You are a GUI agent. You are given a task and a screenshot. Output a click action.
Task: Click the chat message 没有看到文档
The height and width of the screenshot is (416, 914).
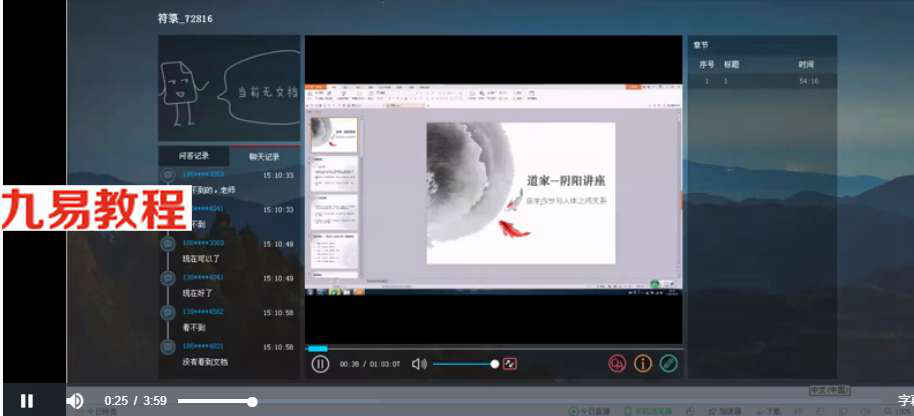[205, 362]
